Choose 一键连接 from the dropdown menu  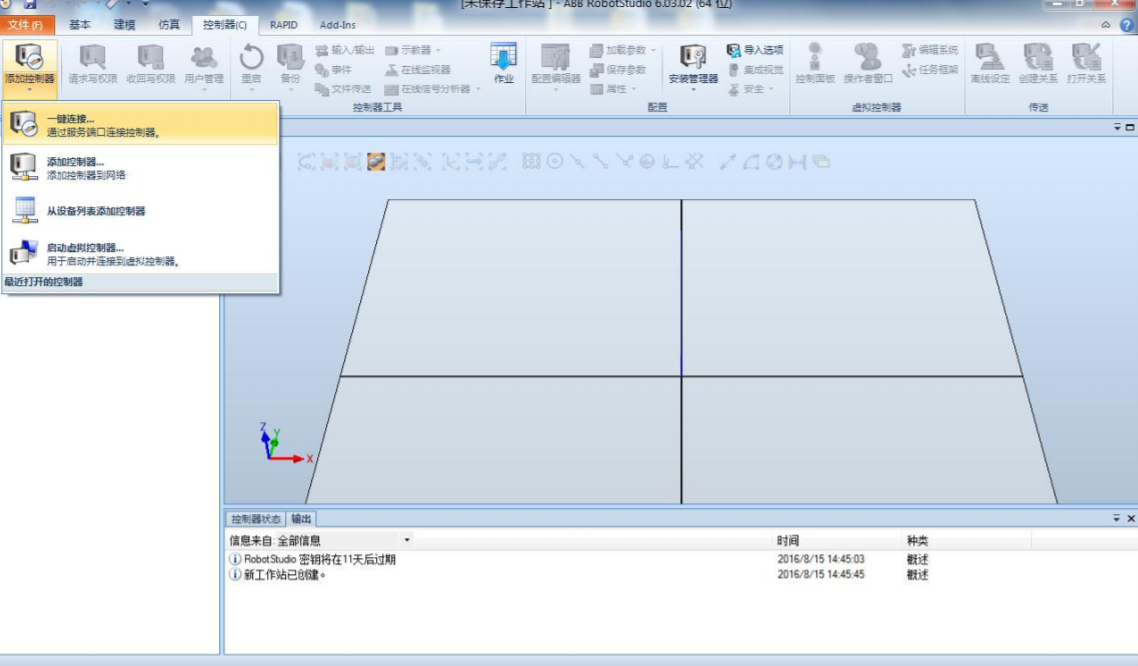tap(141, 125)
